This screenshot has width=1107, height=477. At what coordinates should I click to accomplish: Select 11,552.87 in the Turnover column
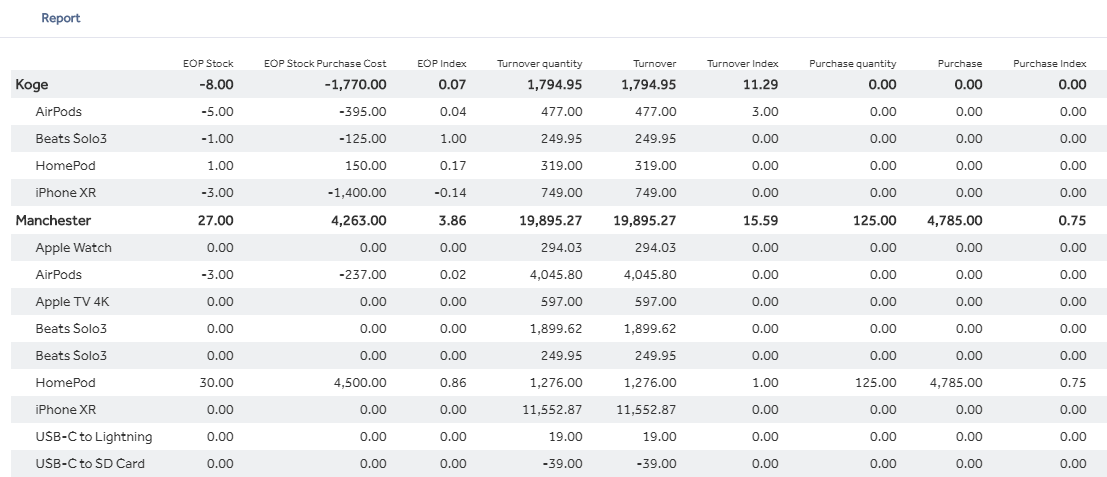tap(646, 409)
